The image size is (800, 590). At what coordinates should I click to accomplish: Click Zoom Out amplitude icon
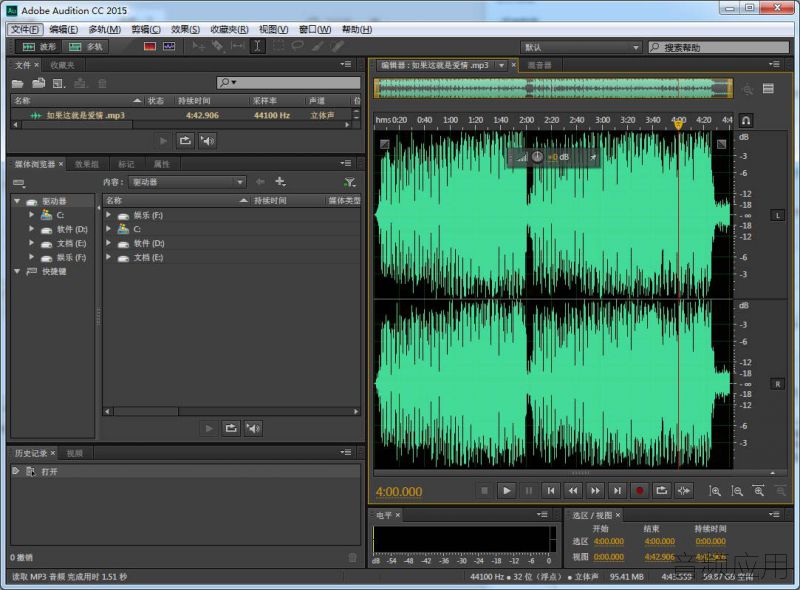point(737,491)
